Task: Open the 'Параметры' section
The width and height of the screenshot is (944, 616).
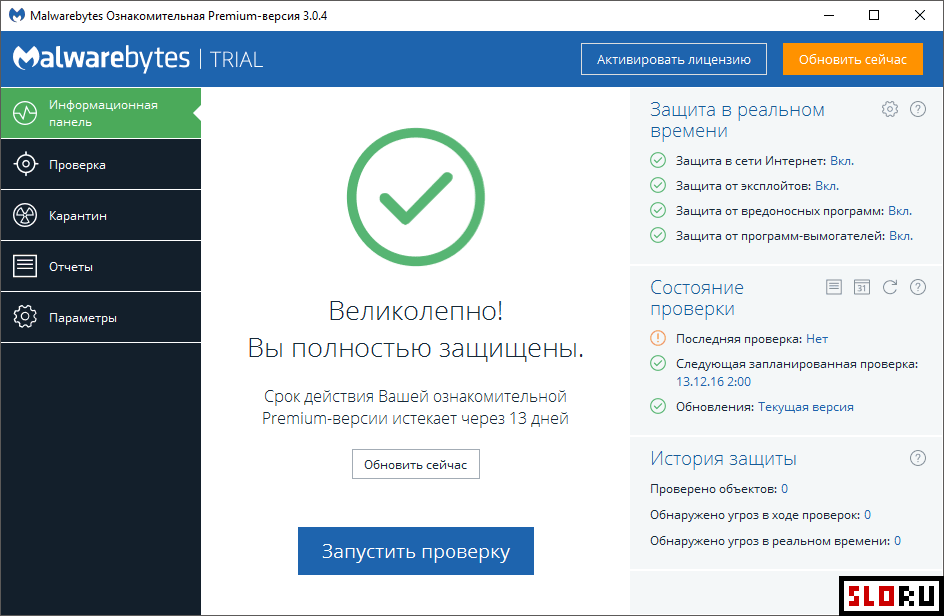Action: pyautogui.click(x=101, y=317)
